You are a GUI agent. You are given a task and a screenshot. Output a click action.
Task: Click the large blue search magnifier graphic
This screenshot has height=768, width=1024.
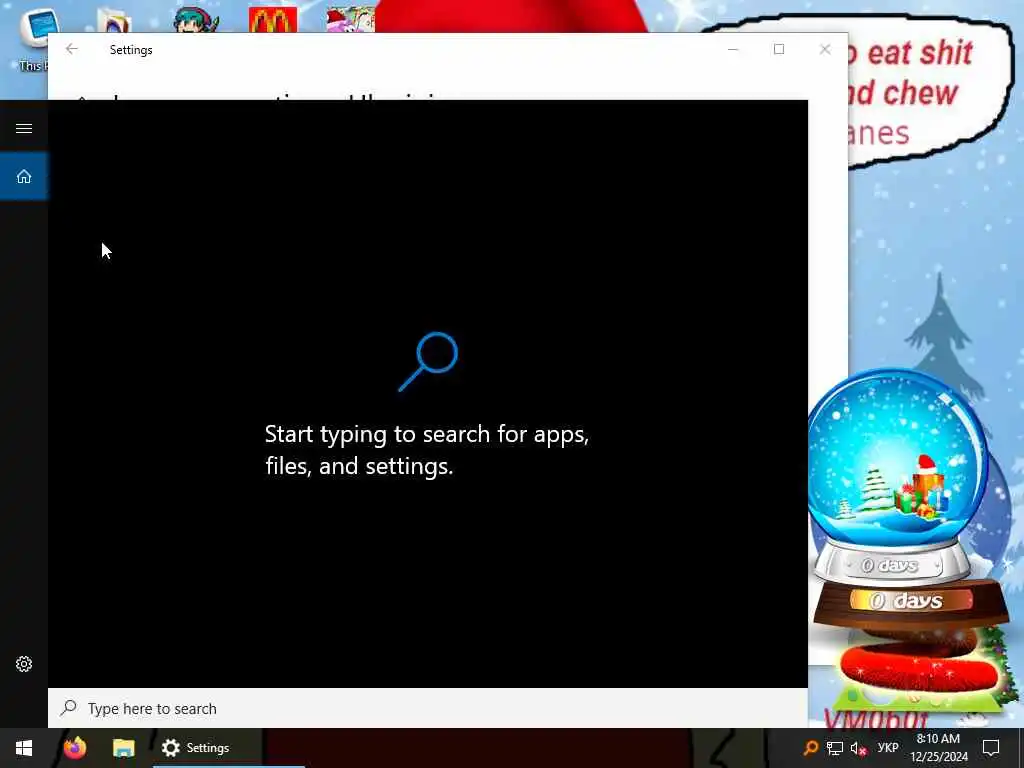point(428,362)
